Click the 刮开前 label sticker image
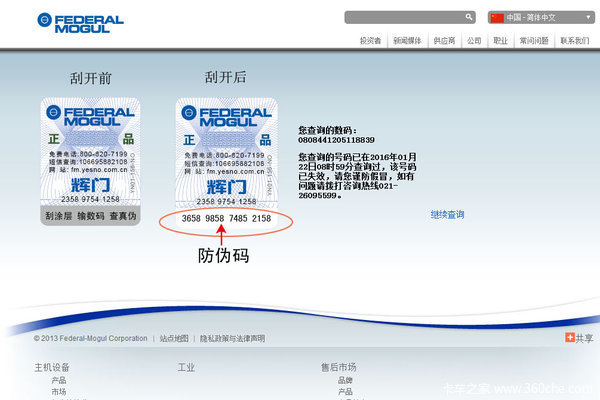Screen dimensions: 600x400 90,160
